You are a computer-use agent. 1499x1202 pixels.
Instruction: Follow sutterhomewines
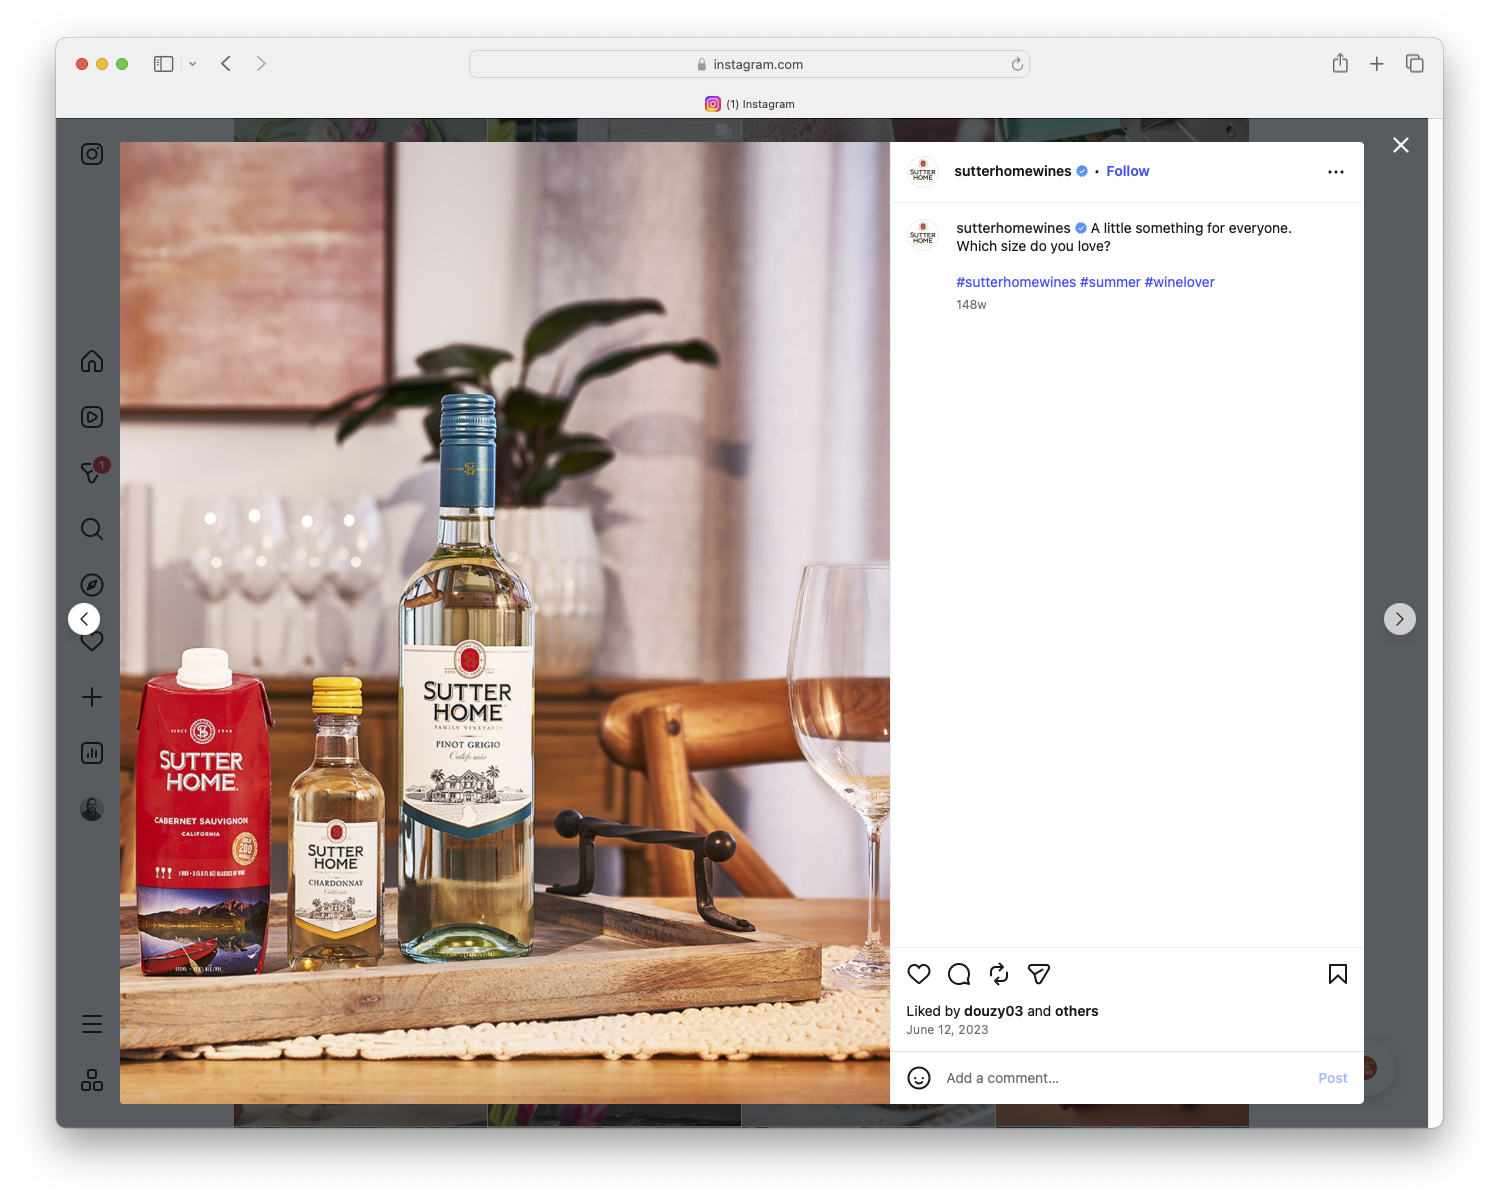click(1128, 171)
